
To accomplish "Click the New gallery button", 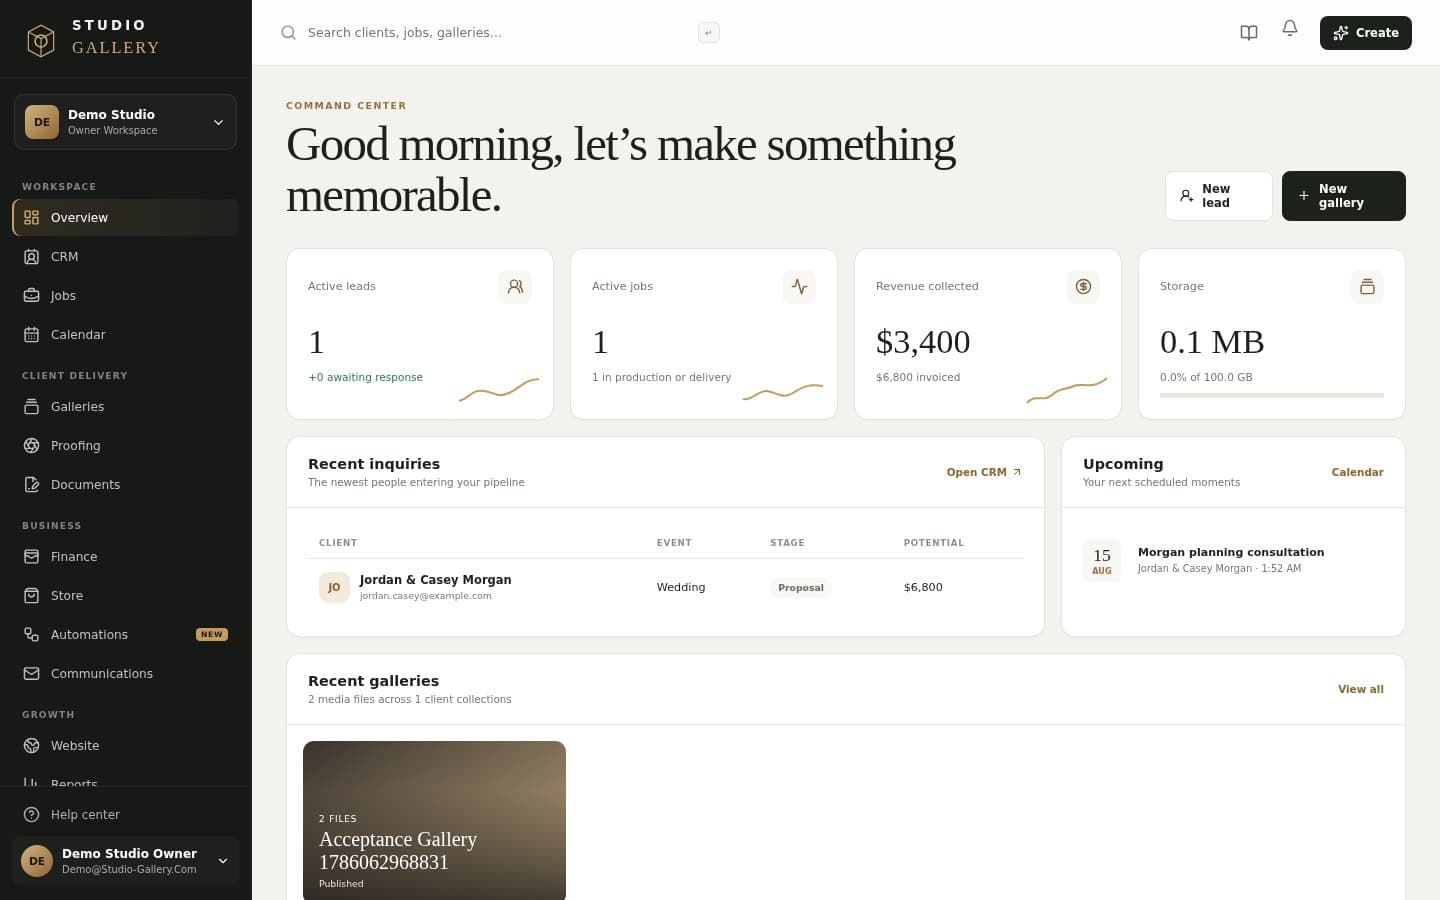I will pyautogui.click(x=1344, y=196).
